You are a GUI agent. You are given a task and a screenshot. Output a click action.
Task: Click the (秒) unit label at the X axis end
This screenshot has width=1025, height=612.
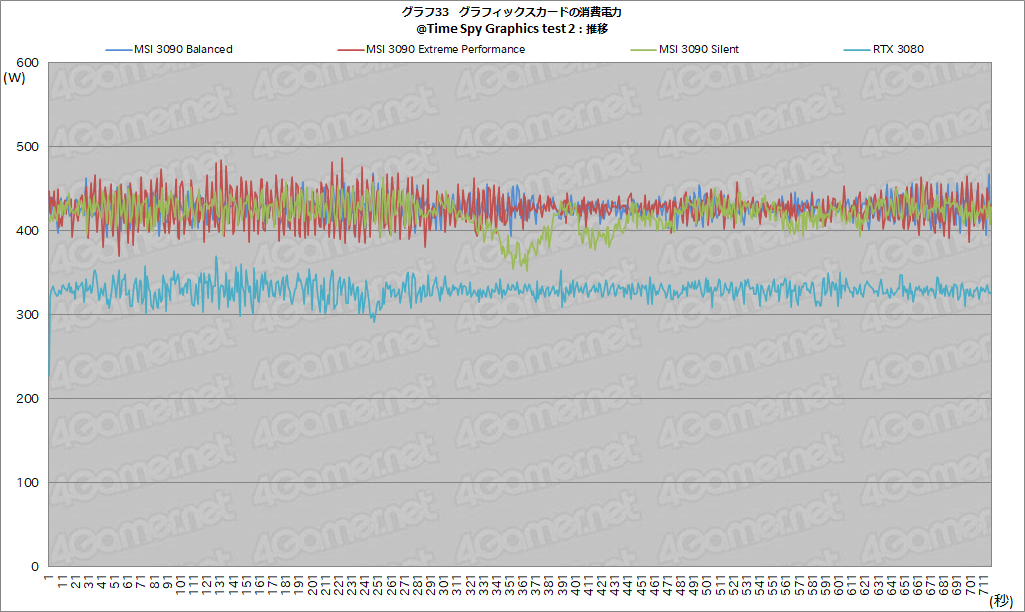tap(1001, 601)
